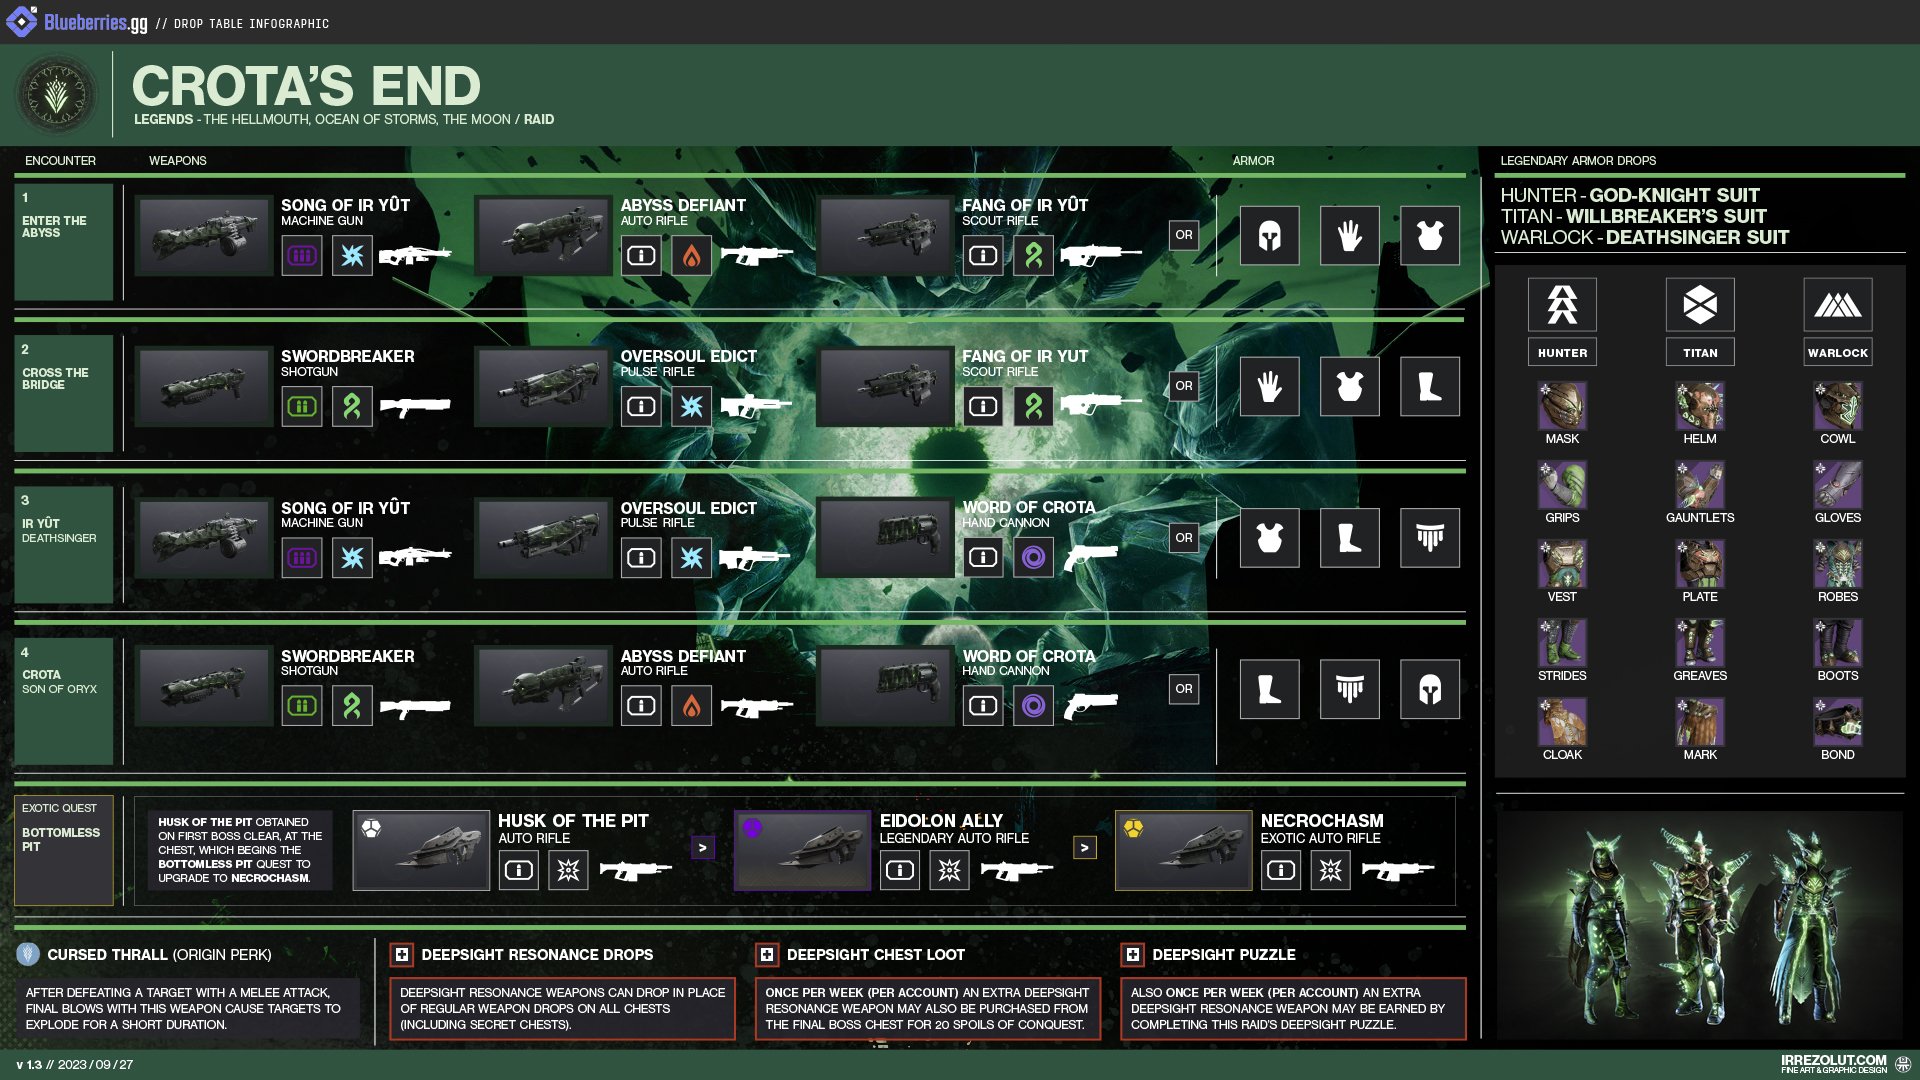Click the Strand icon beside Swordbreaker
This screenshot has width=1920, height=1080.
pyautogui.click(x=352, y=407)
